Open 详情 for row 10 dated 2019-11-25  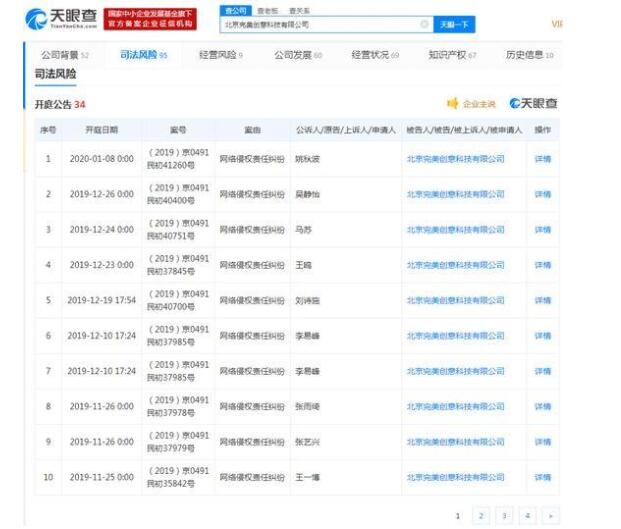tap(543, 477)
